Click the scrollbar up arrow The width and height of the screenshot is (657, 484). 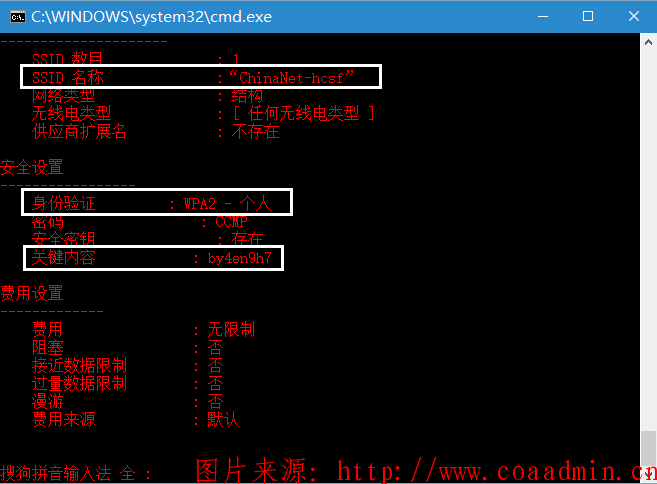coord(648,42)
